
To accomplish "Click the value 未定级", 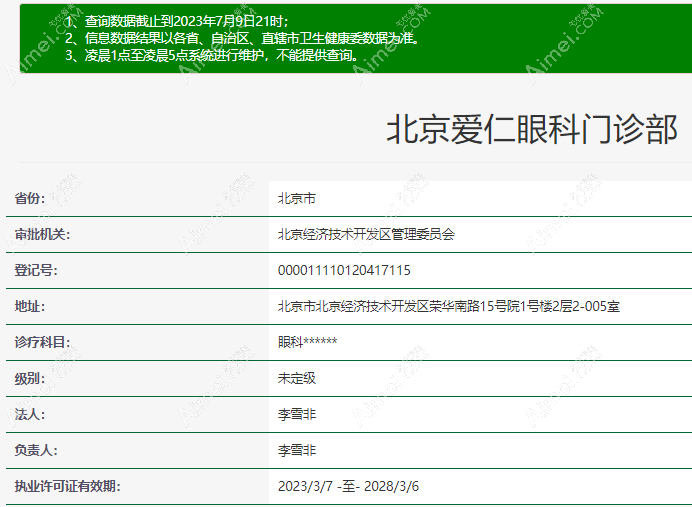I will [297, 378].
